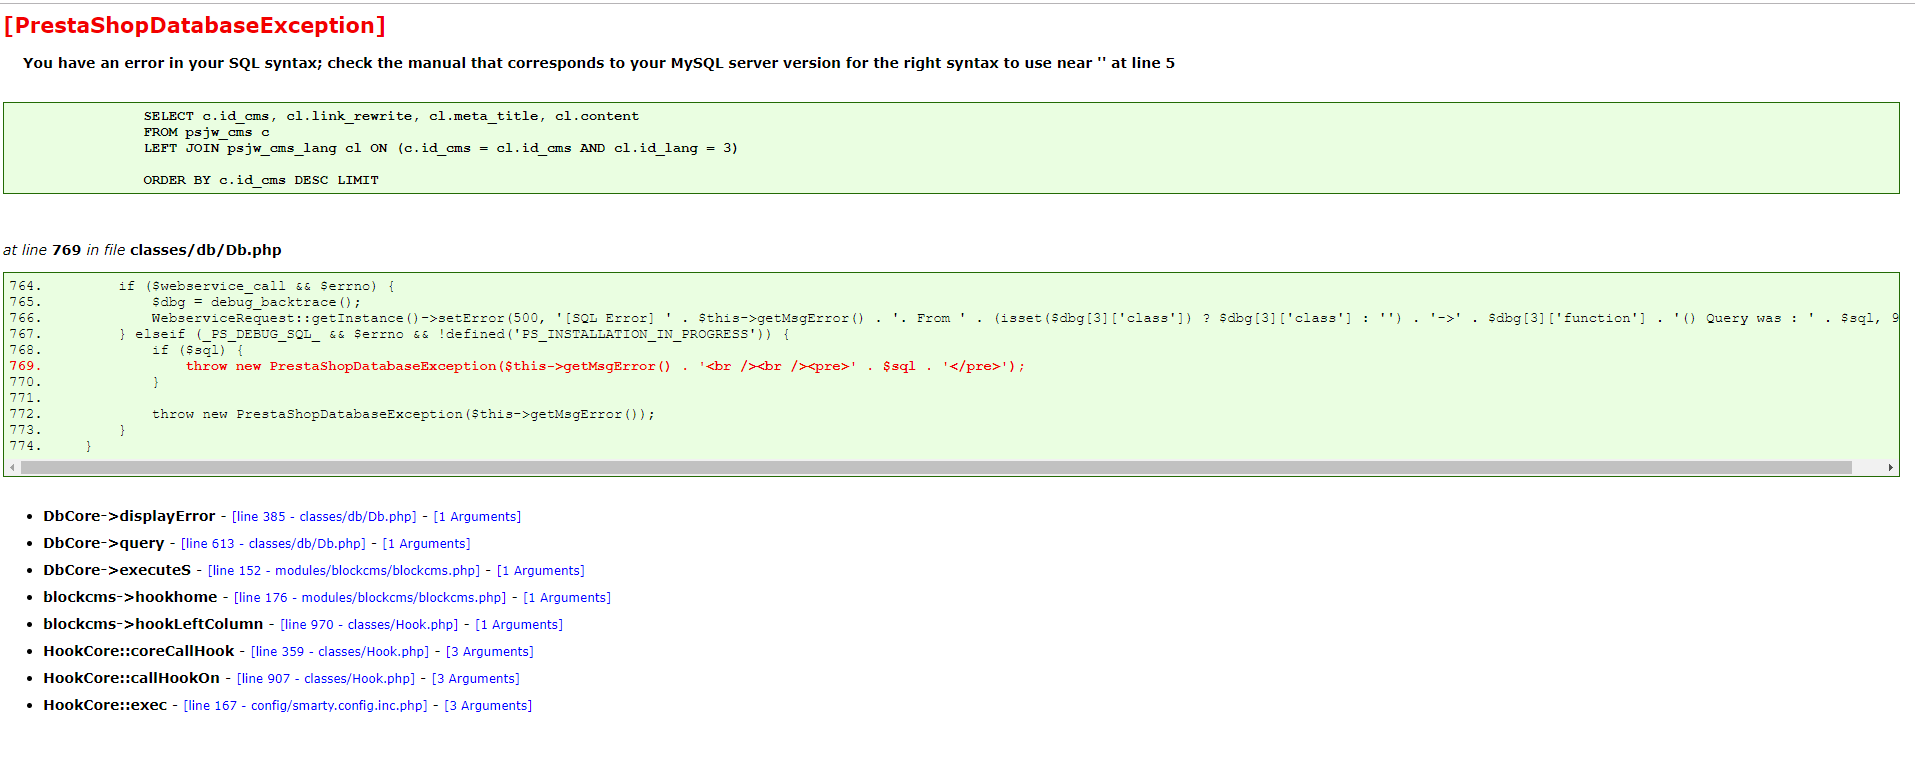Click code line 767 with _PS_DEBUG_SQL_ condition

(455, 334)
